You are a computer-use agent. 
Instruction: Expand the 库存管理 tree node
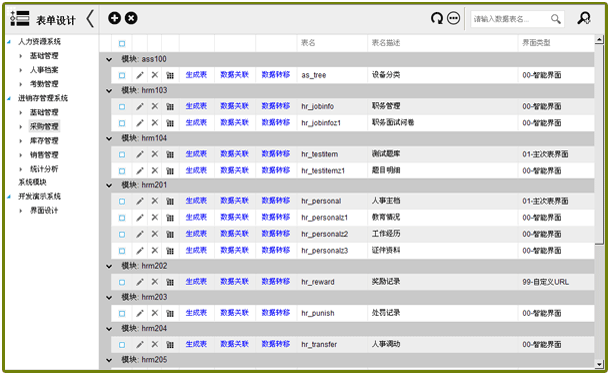click(x=21, y=140)
